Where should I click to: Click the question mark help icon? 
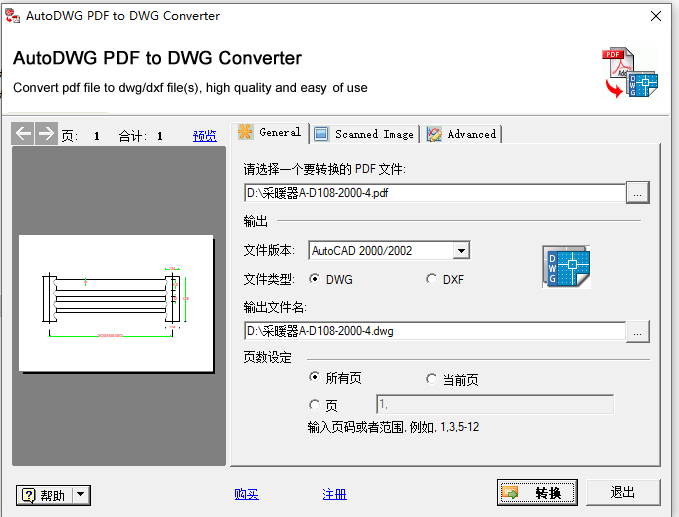click(28, 495)
